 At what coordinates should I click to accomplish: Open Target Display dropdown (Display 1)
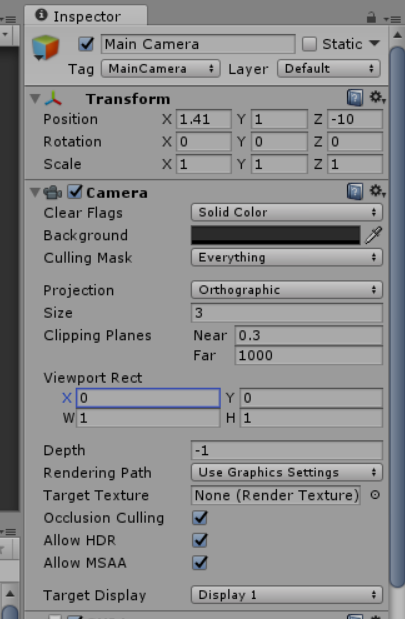287,595
